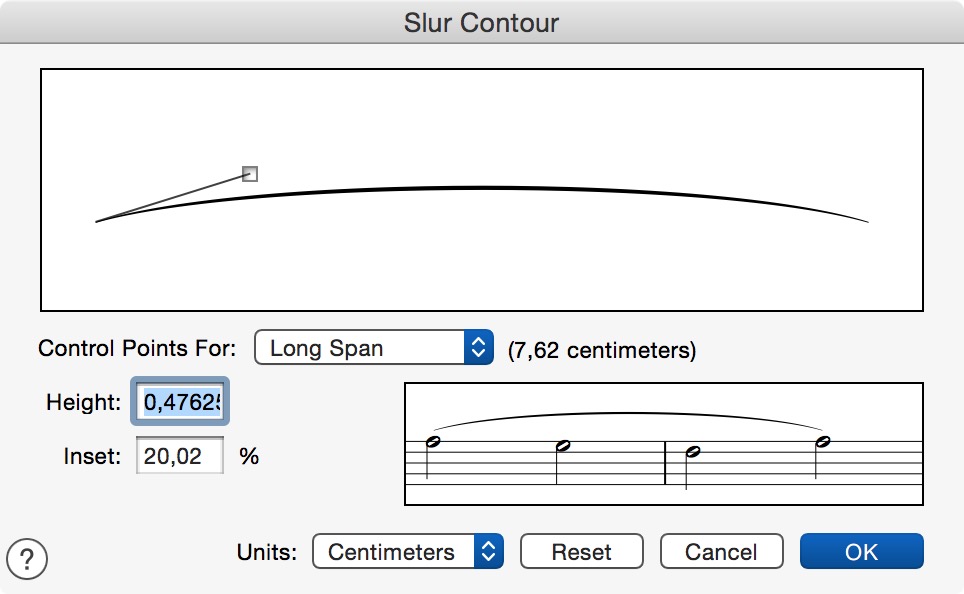Click the right endpoint of the slur
The height and width of the screenshot is (594, 964).
point(867,221)
